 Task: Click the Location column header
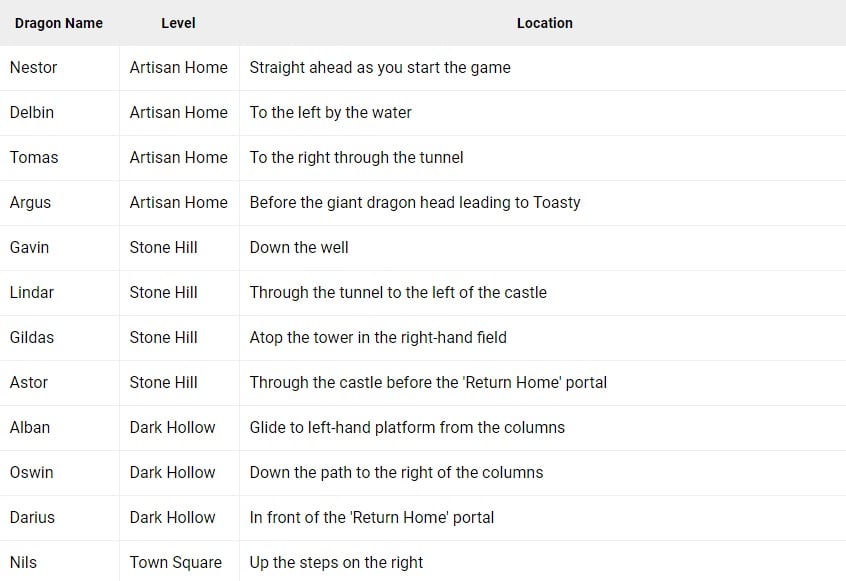(x=544, y=23)
